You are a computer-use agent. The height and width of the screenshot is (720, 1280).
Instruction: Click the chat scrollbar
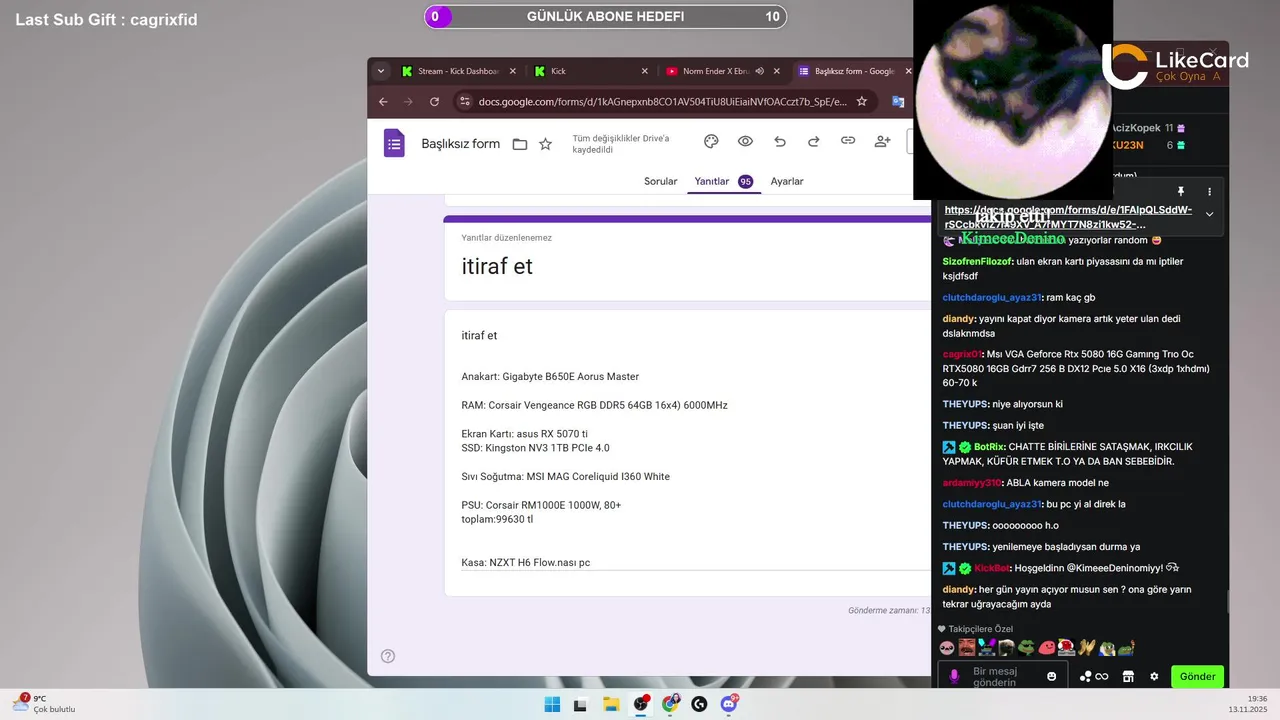click(x=1230, y=603)
